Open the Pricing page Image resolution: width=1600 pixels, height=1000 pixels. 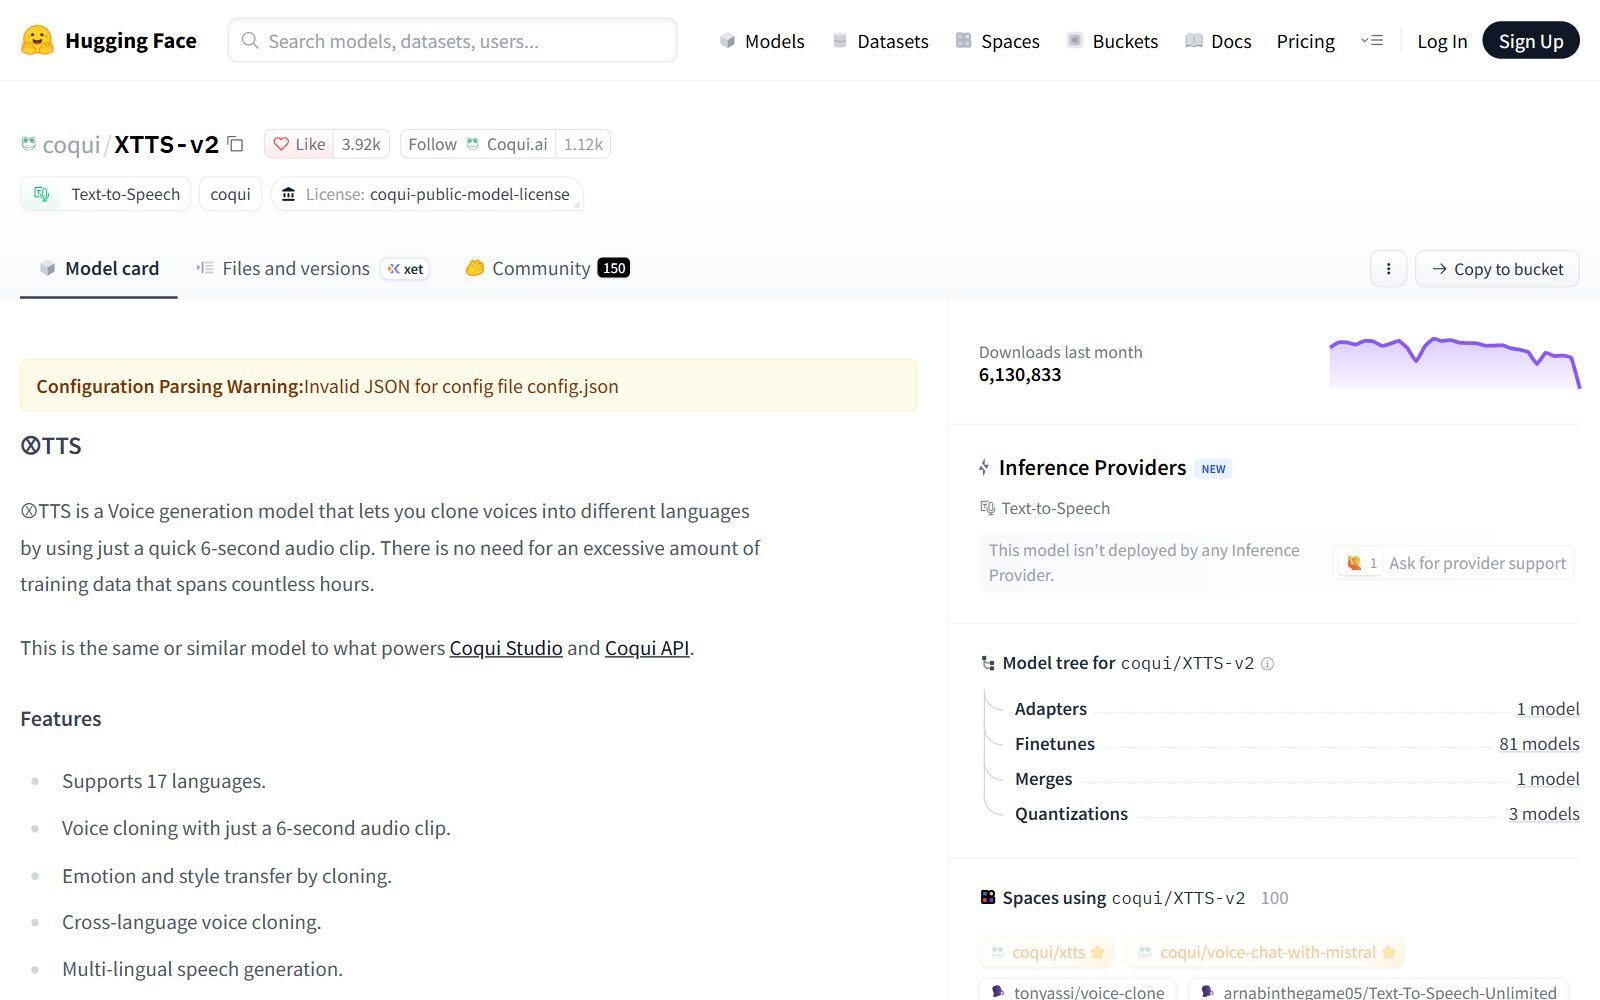[1305, 41]
